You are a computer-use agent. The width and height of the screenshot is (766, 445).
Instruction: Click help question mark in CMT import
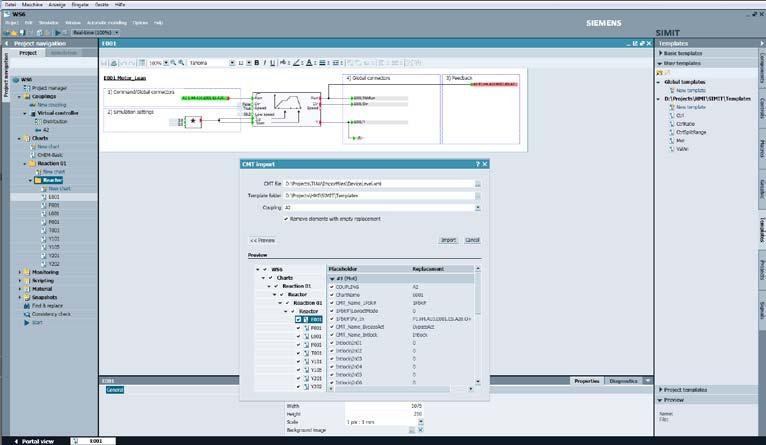[478, 164]
